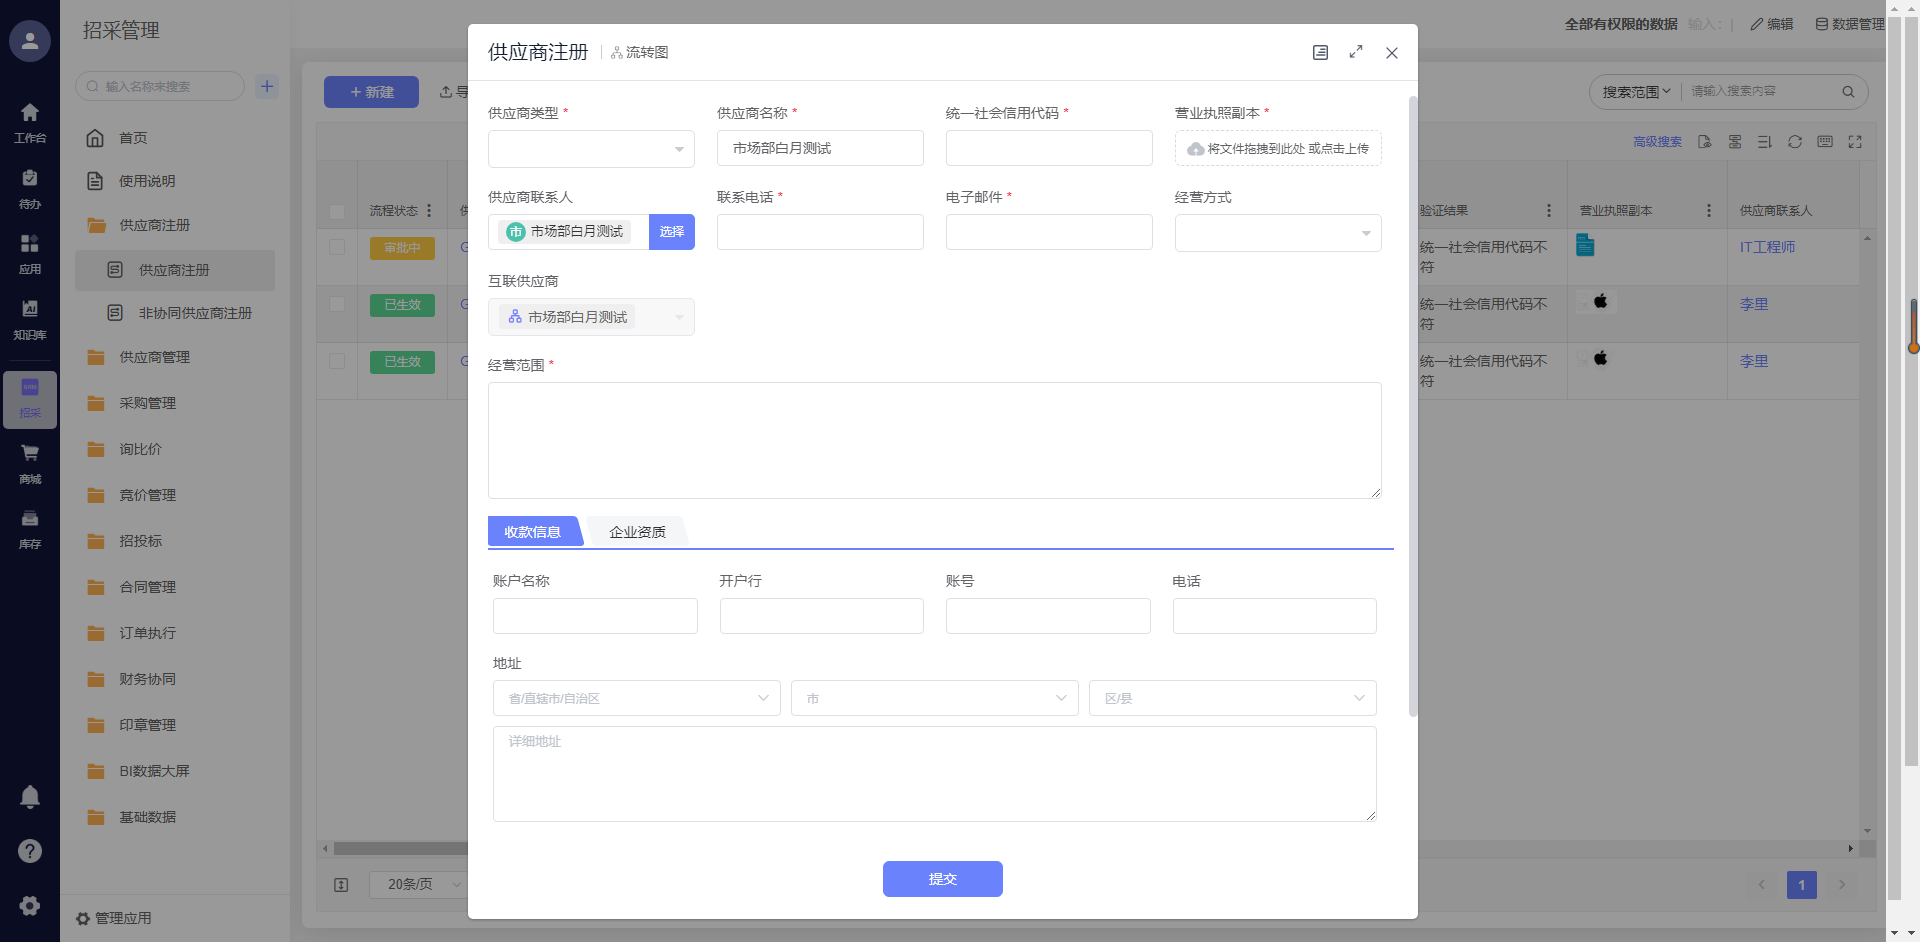Image resolution: width=1920 pixels, height=942 pixels.
Task: Expand the 经营方式 dropdown
Action: coord(1277,233)
